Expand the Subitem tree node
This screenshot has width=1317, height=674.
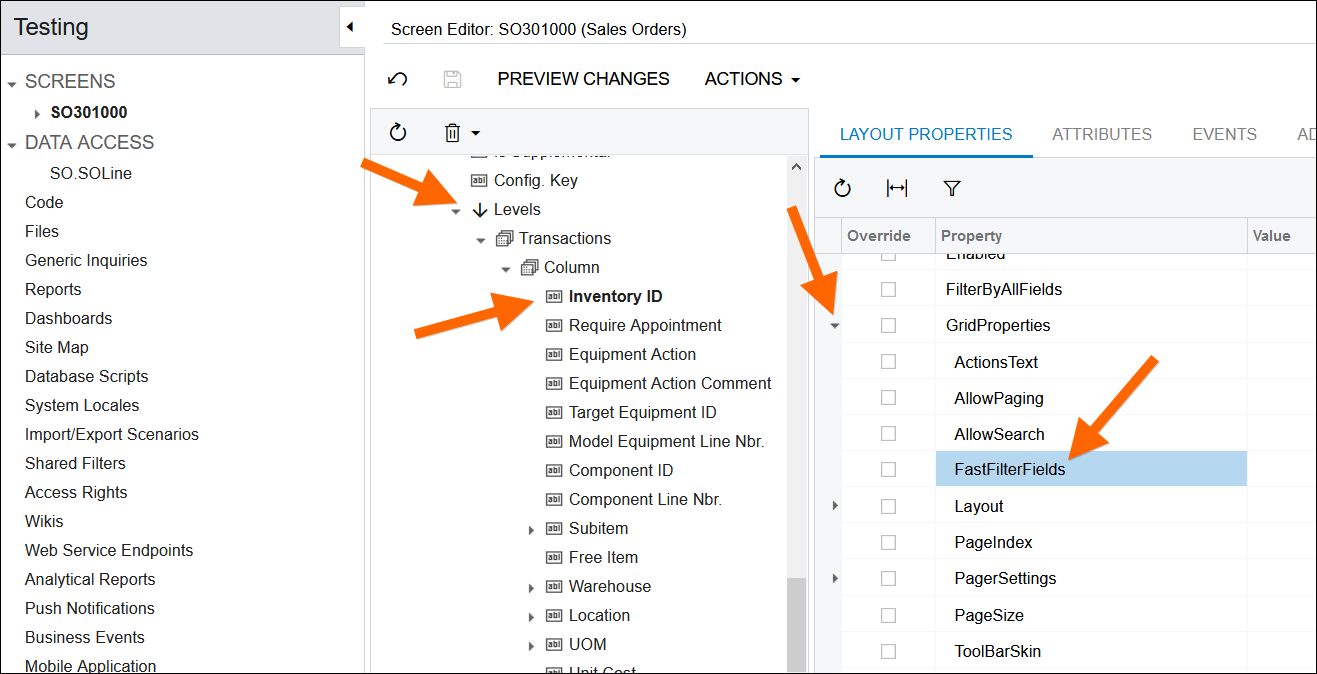pyautogui.click(x=532, y=529)
